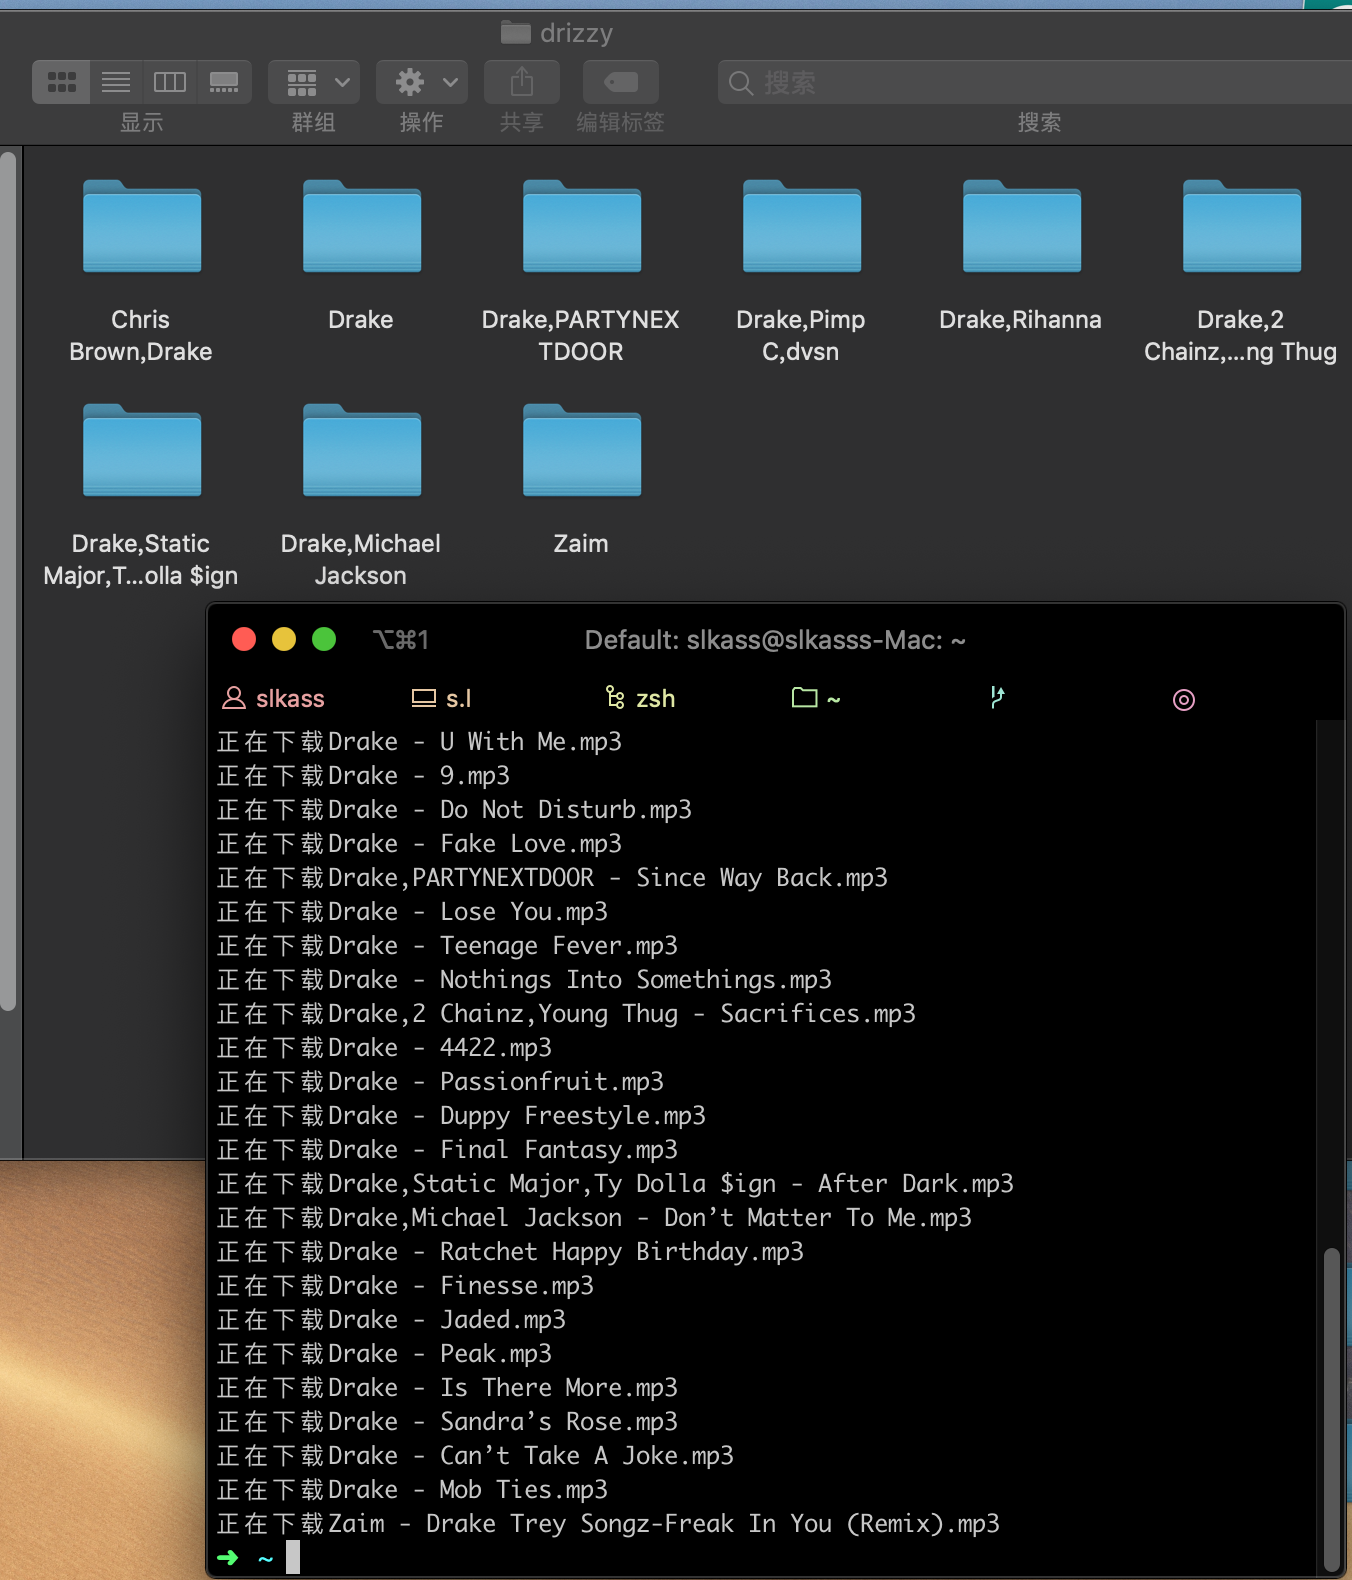This screenshot has width=1352, height=1580.
Task: Click the drizzy folder title icon
Action: [516, 33]
